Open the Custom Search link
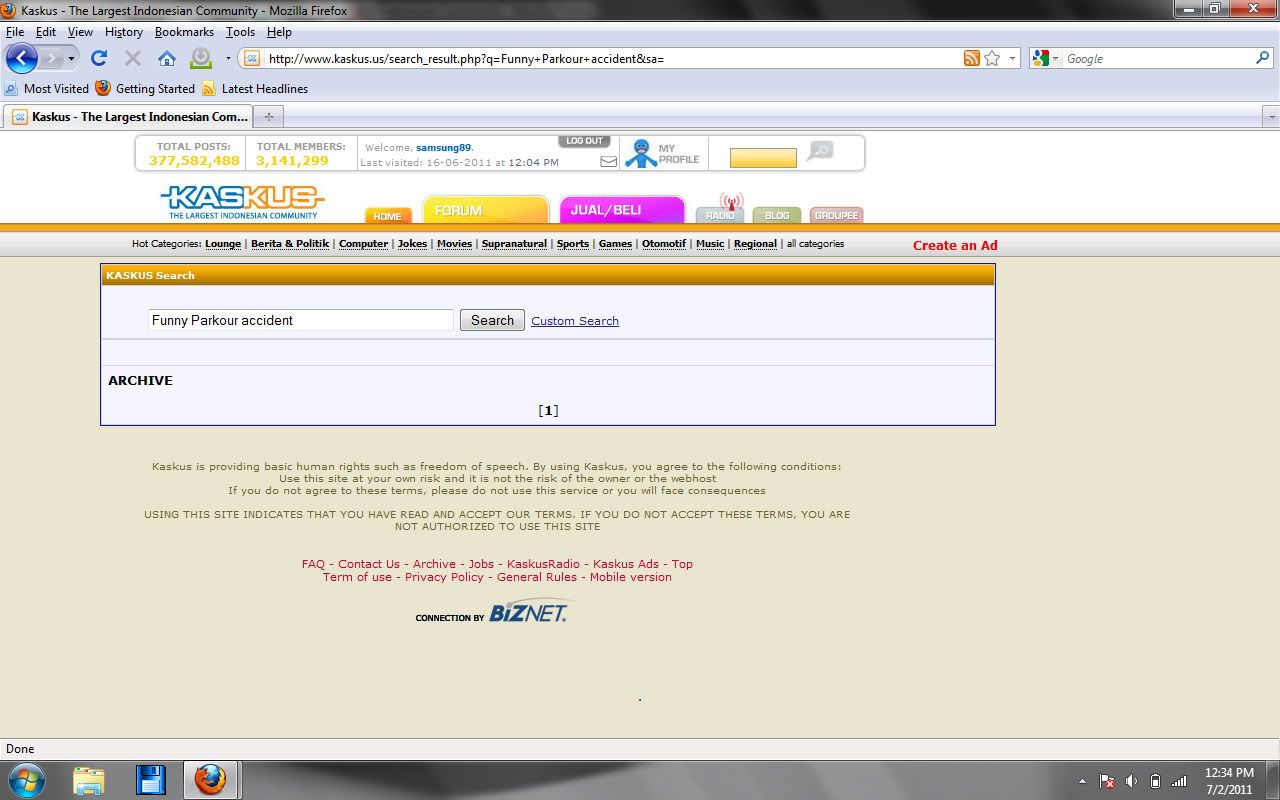Viewport: 1280px width, 800px height. coord(575,321)
